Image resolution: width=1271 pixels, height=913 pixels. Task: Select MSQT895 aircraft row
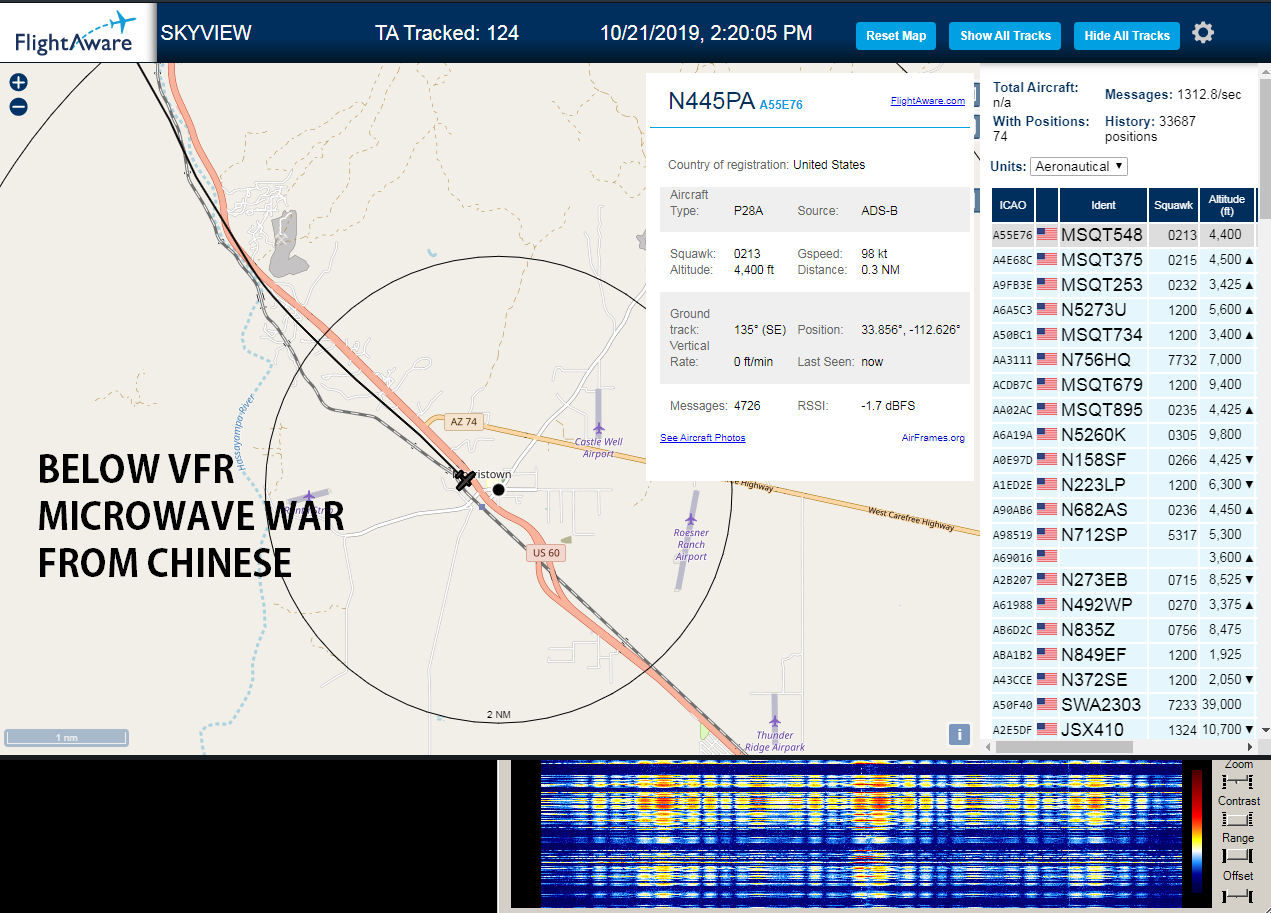1123,410
